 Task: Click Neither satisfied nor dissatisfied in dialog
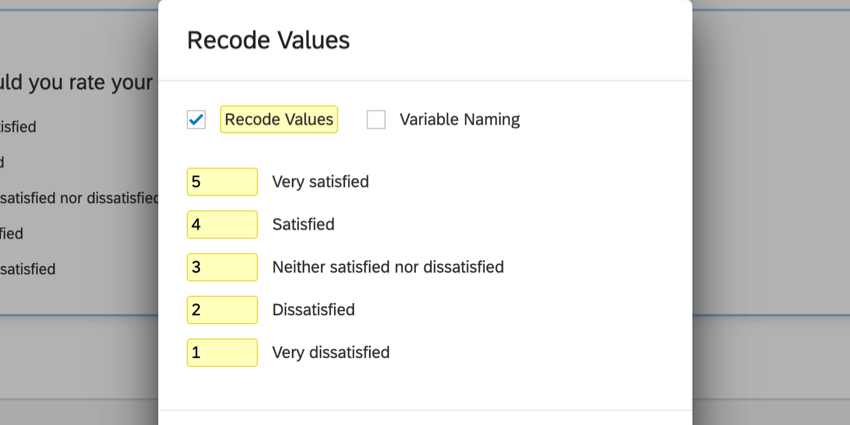[x=388, y=267]
